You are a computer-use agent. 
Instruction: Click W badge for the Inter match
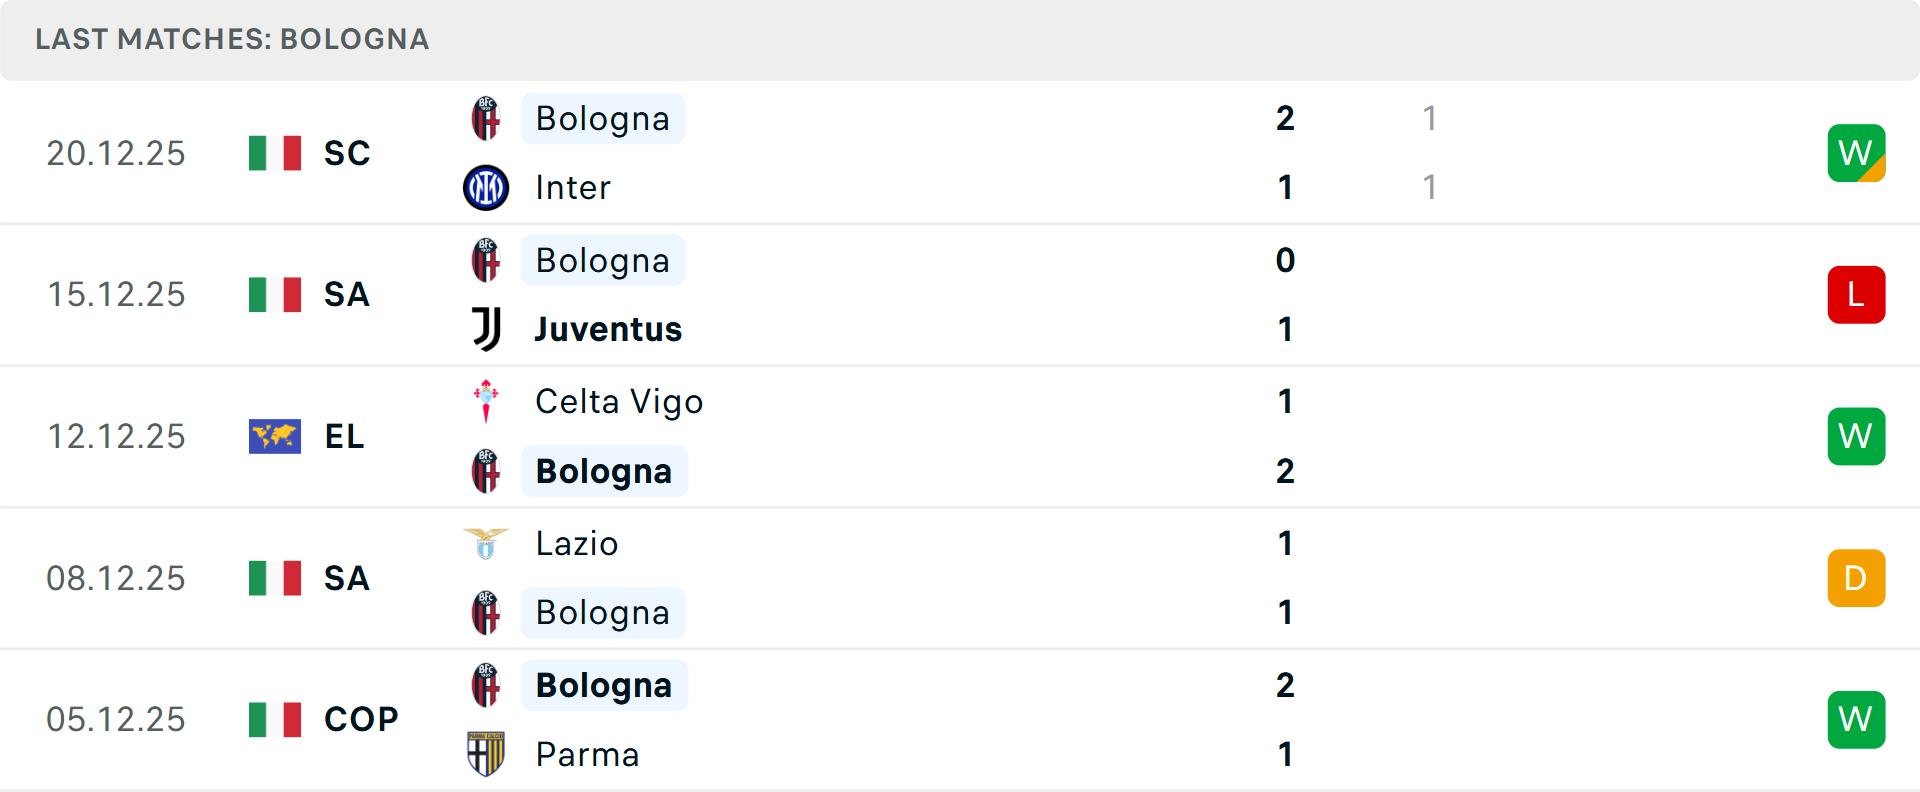point(1856,153)
